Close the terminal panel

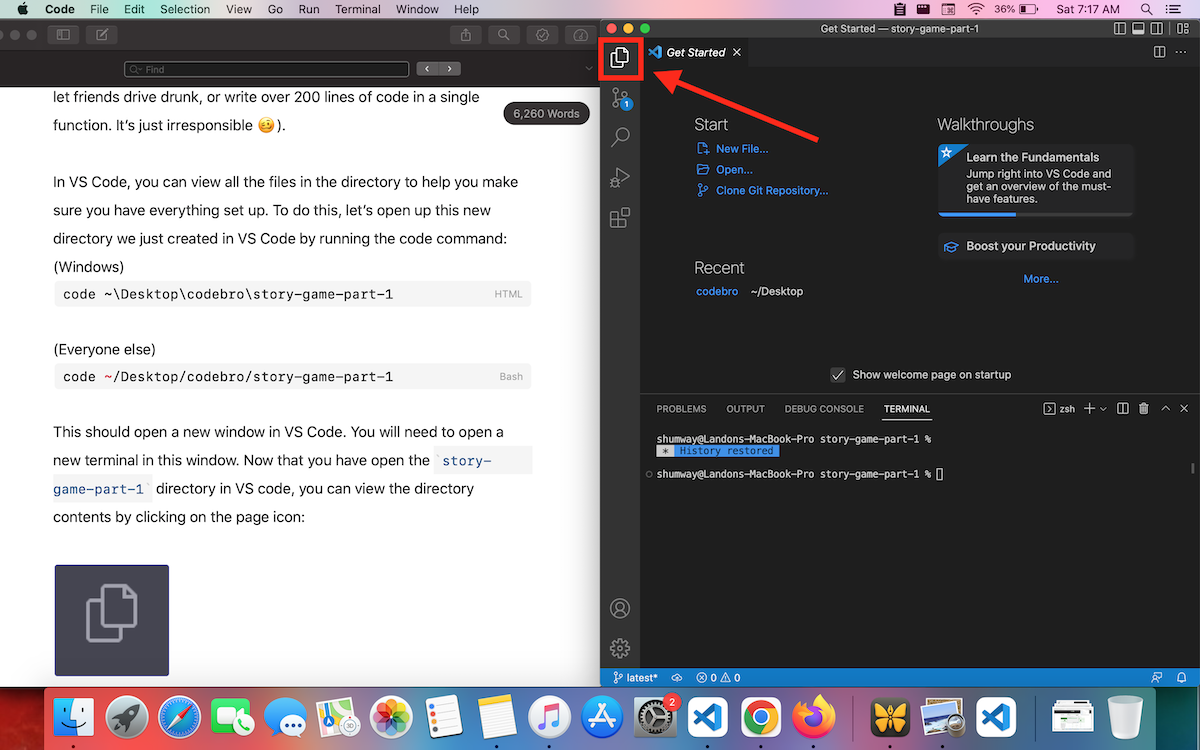1185,409
